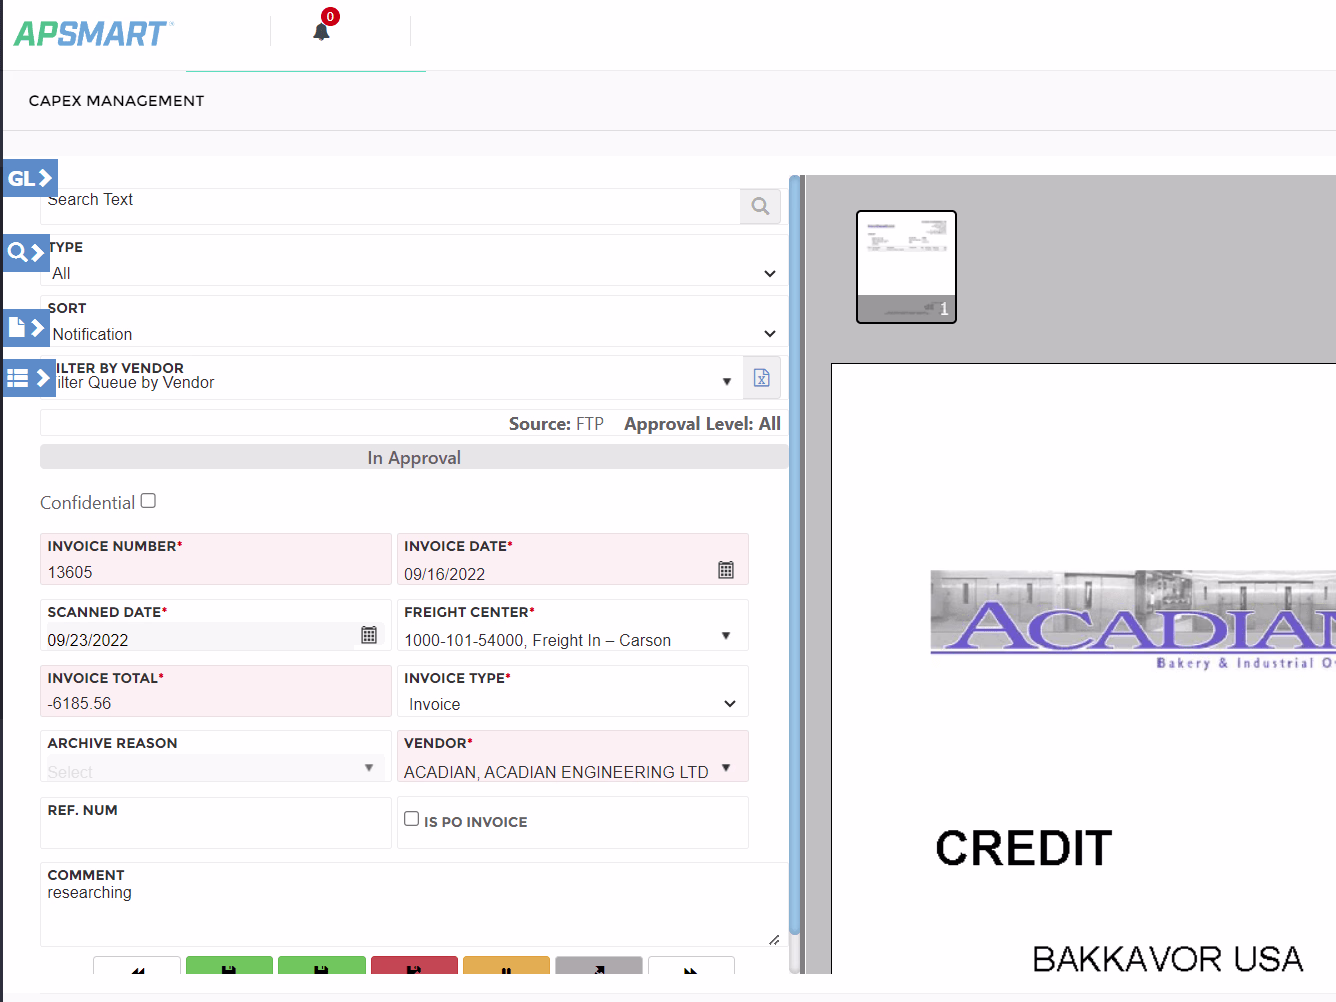Enable the Confidential checkbox
This screenshot has height=1002, width=1336.
(x=147, y=500)
